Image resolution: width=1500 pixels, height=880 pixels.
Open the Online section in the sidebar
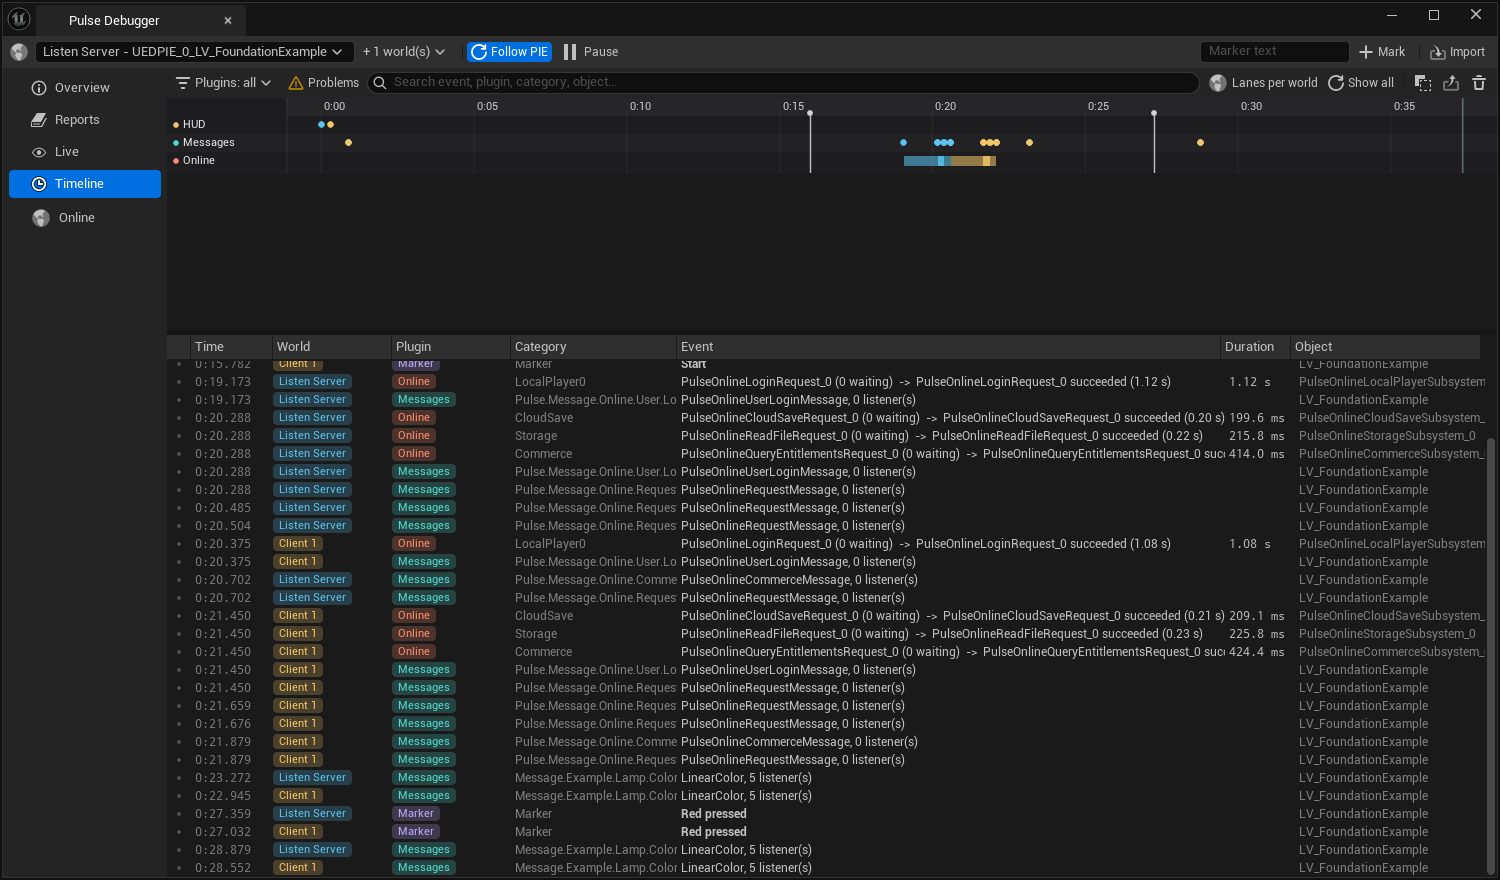point(85,218)
